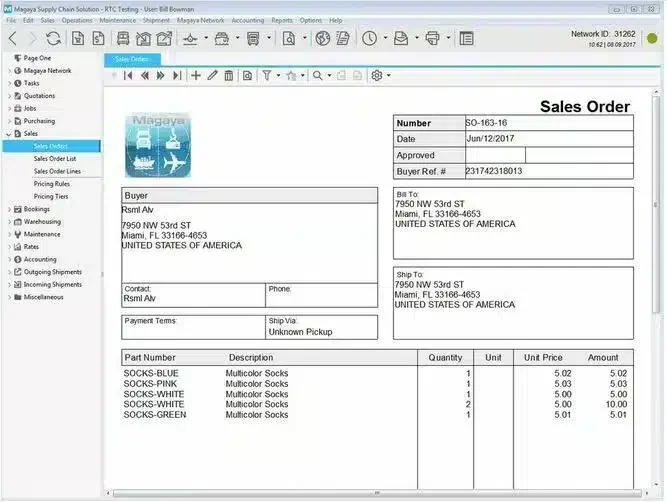Select Page One in the sidebar
The height and width of the screenshot is (502, 667).
[x=37, y=58]
